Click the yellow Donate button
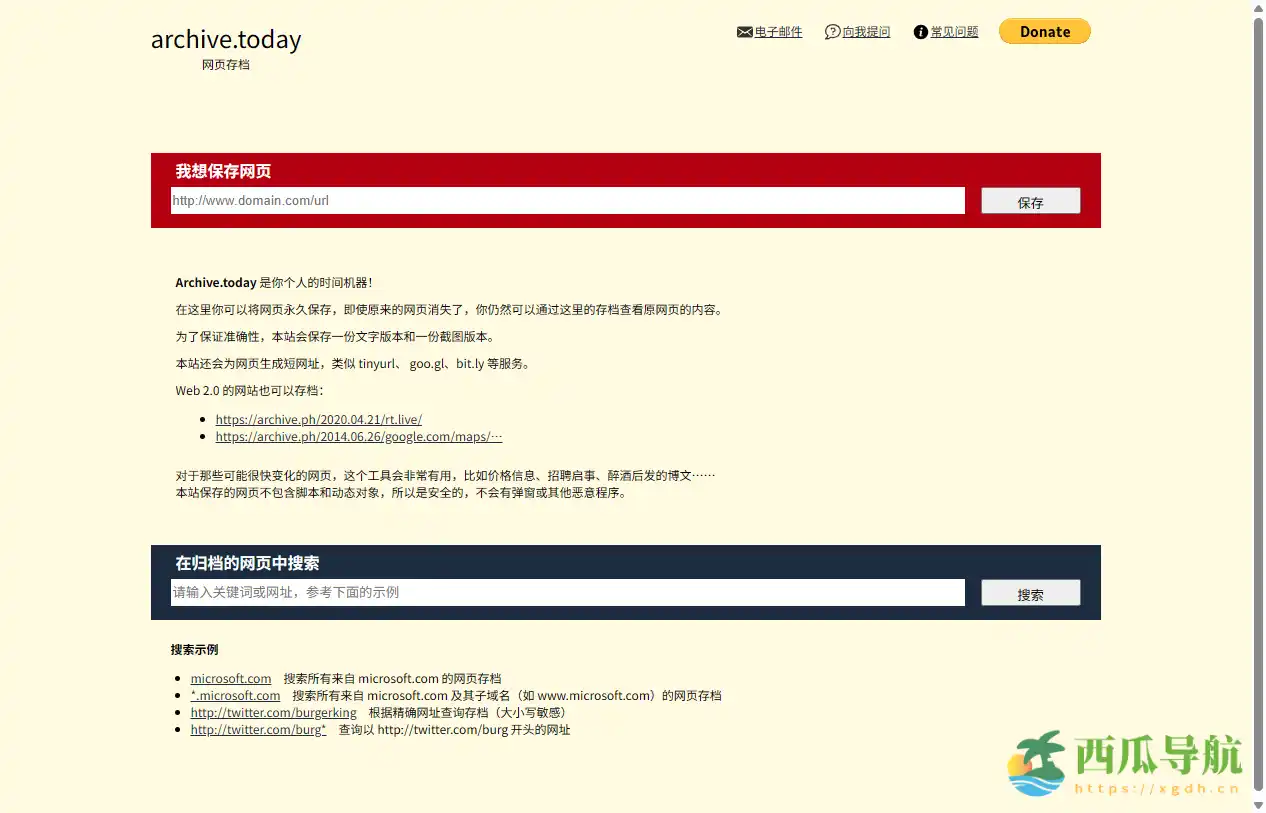This screenshot has width=1266, height=813. [x=1044, y=31]
